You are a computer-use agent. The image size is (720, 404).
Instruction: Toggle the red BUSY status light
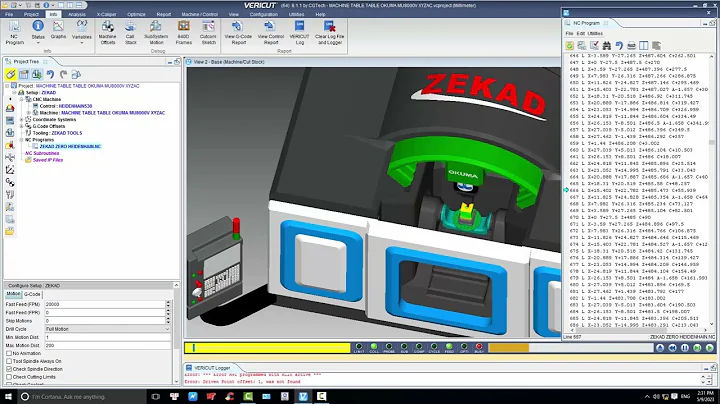click(x=479, y=347)
